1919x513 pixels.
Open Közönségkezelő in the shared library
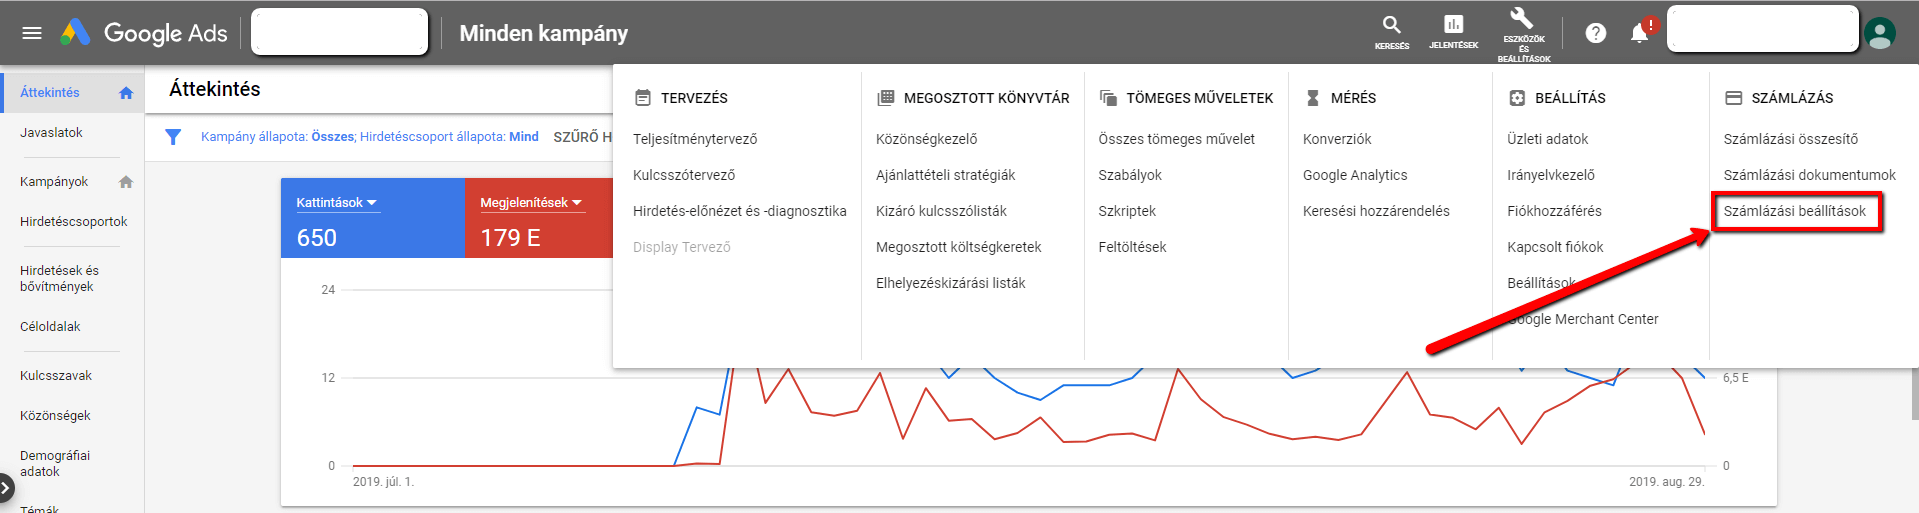tap(927, 139)
